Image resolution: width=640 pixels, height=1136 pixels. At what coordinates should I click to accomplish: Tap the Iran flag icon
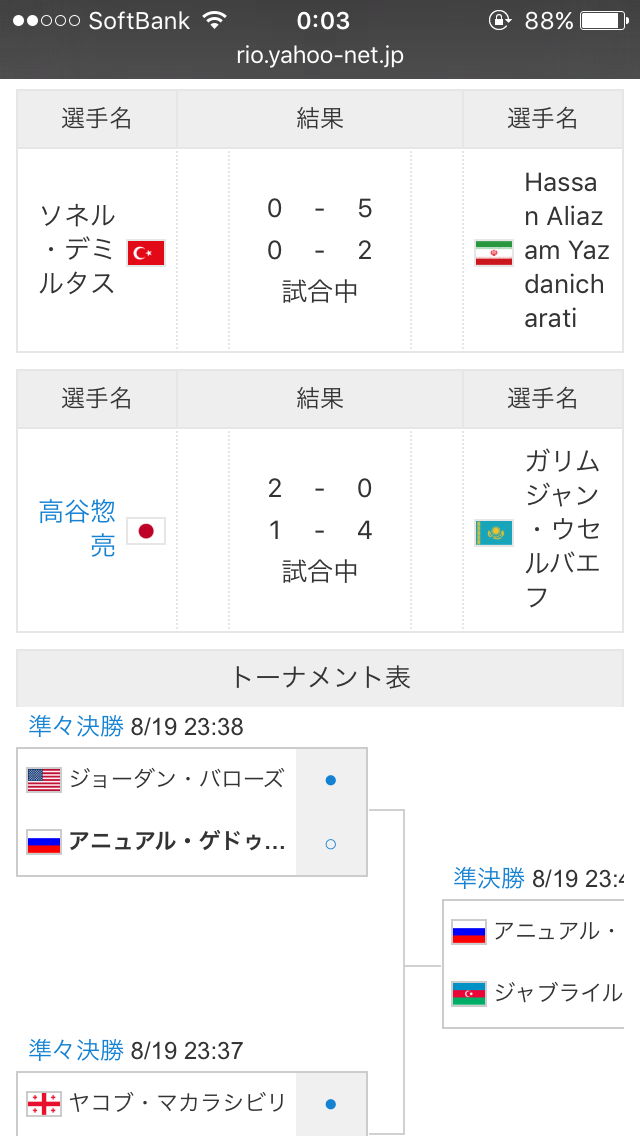click(494, 253)
